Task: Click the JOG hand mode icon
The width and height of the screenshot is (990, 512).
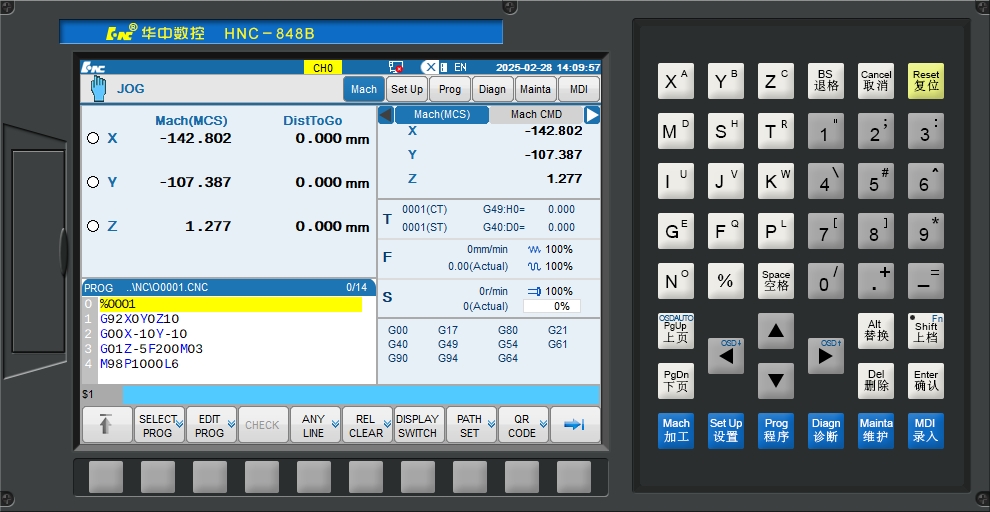Action: [98, 88]
